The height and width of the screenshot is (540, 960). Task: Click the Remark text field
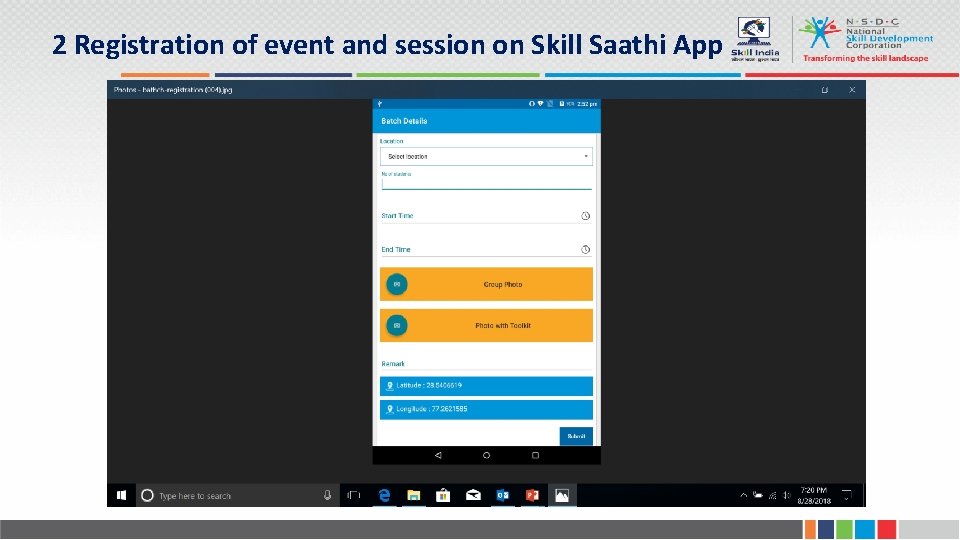[486, 364]
